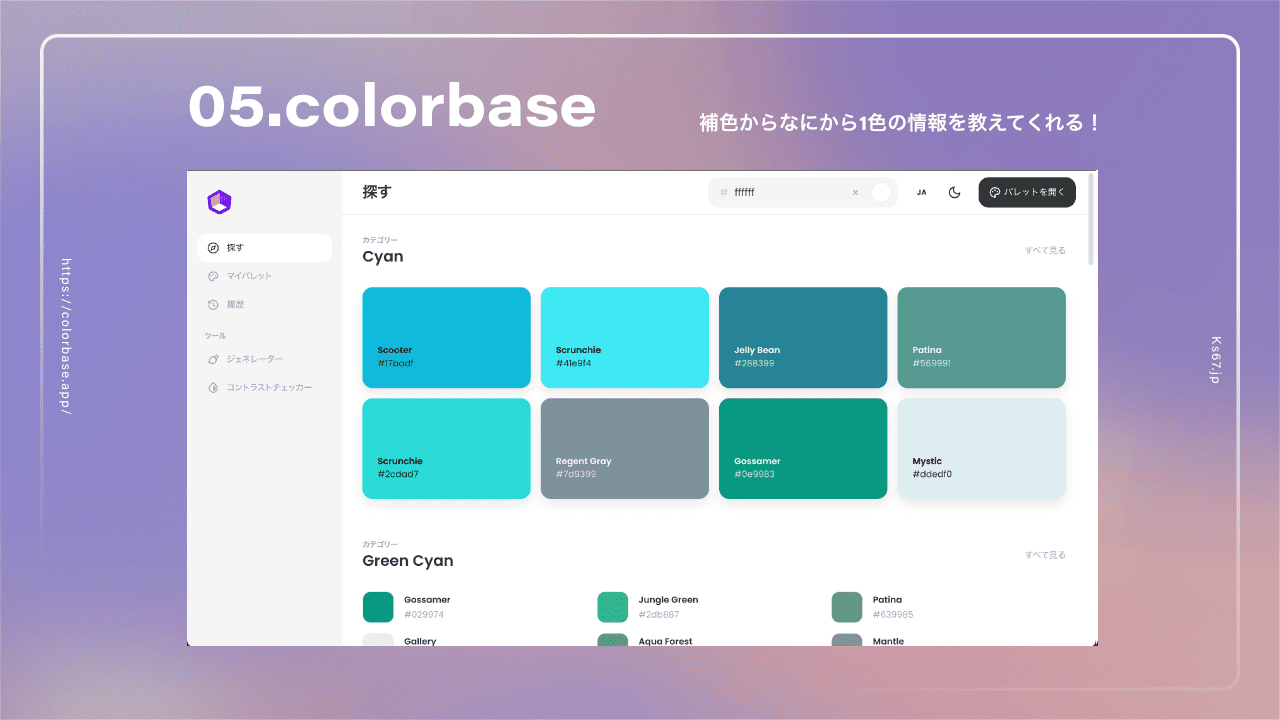Select the Regent Gray color card
Viewport: 1280px width, 720px height.
point(625,449)
